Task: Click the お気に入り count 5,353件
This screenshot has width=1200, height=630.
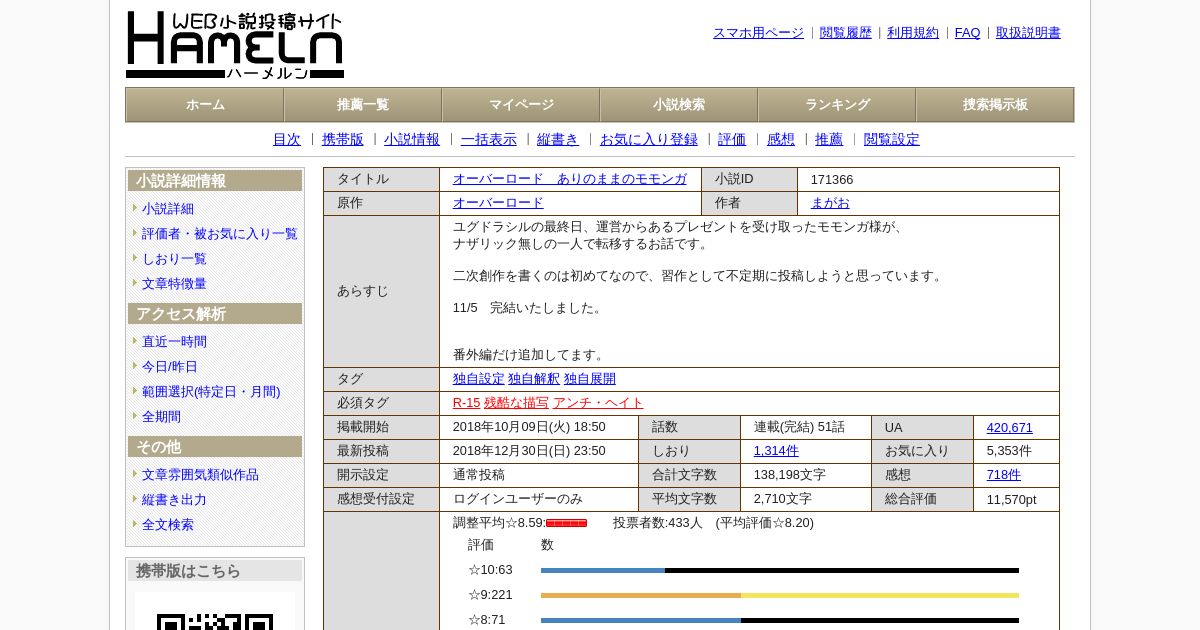Action: point(1009,451)
